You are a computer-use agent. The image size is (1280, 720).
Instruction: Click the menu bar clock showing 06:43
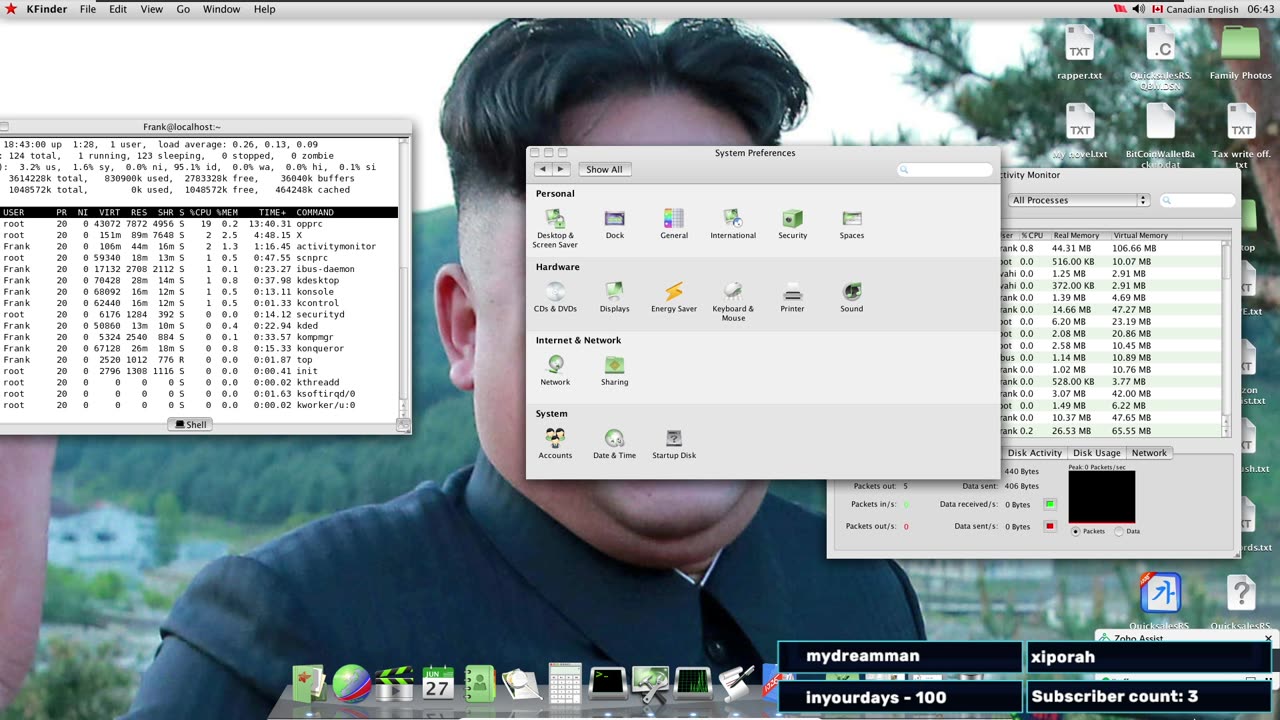[x=1261, y=9]
